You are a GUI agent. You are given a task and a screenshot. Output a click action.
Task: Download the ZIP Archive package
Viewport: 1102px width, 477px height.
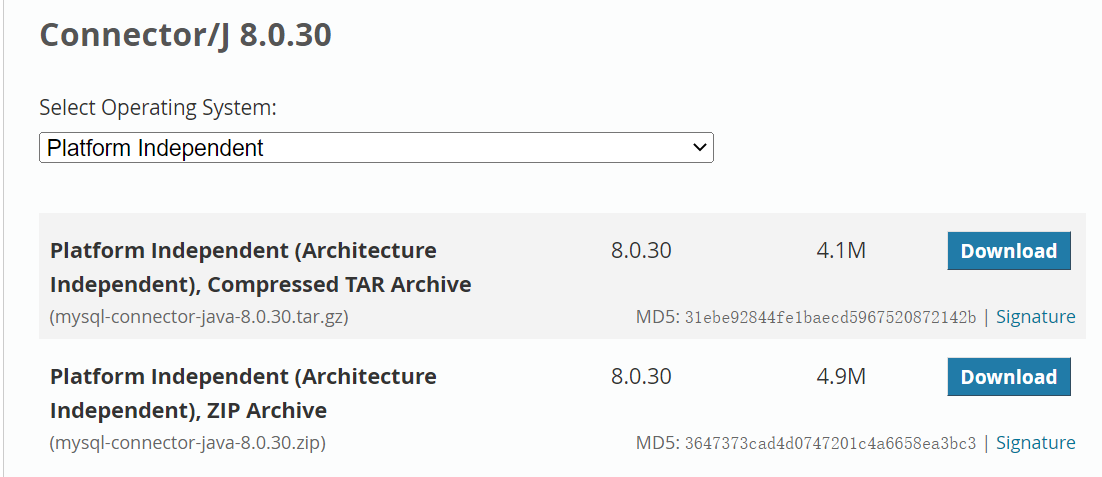(x=1008, y=377)
